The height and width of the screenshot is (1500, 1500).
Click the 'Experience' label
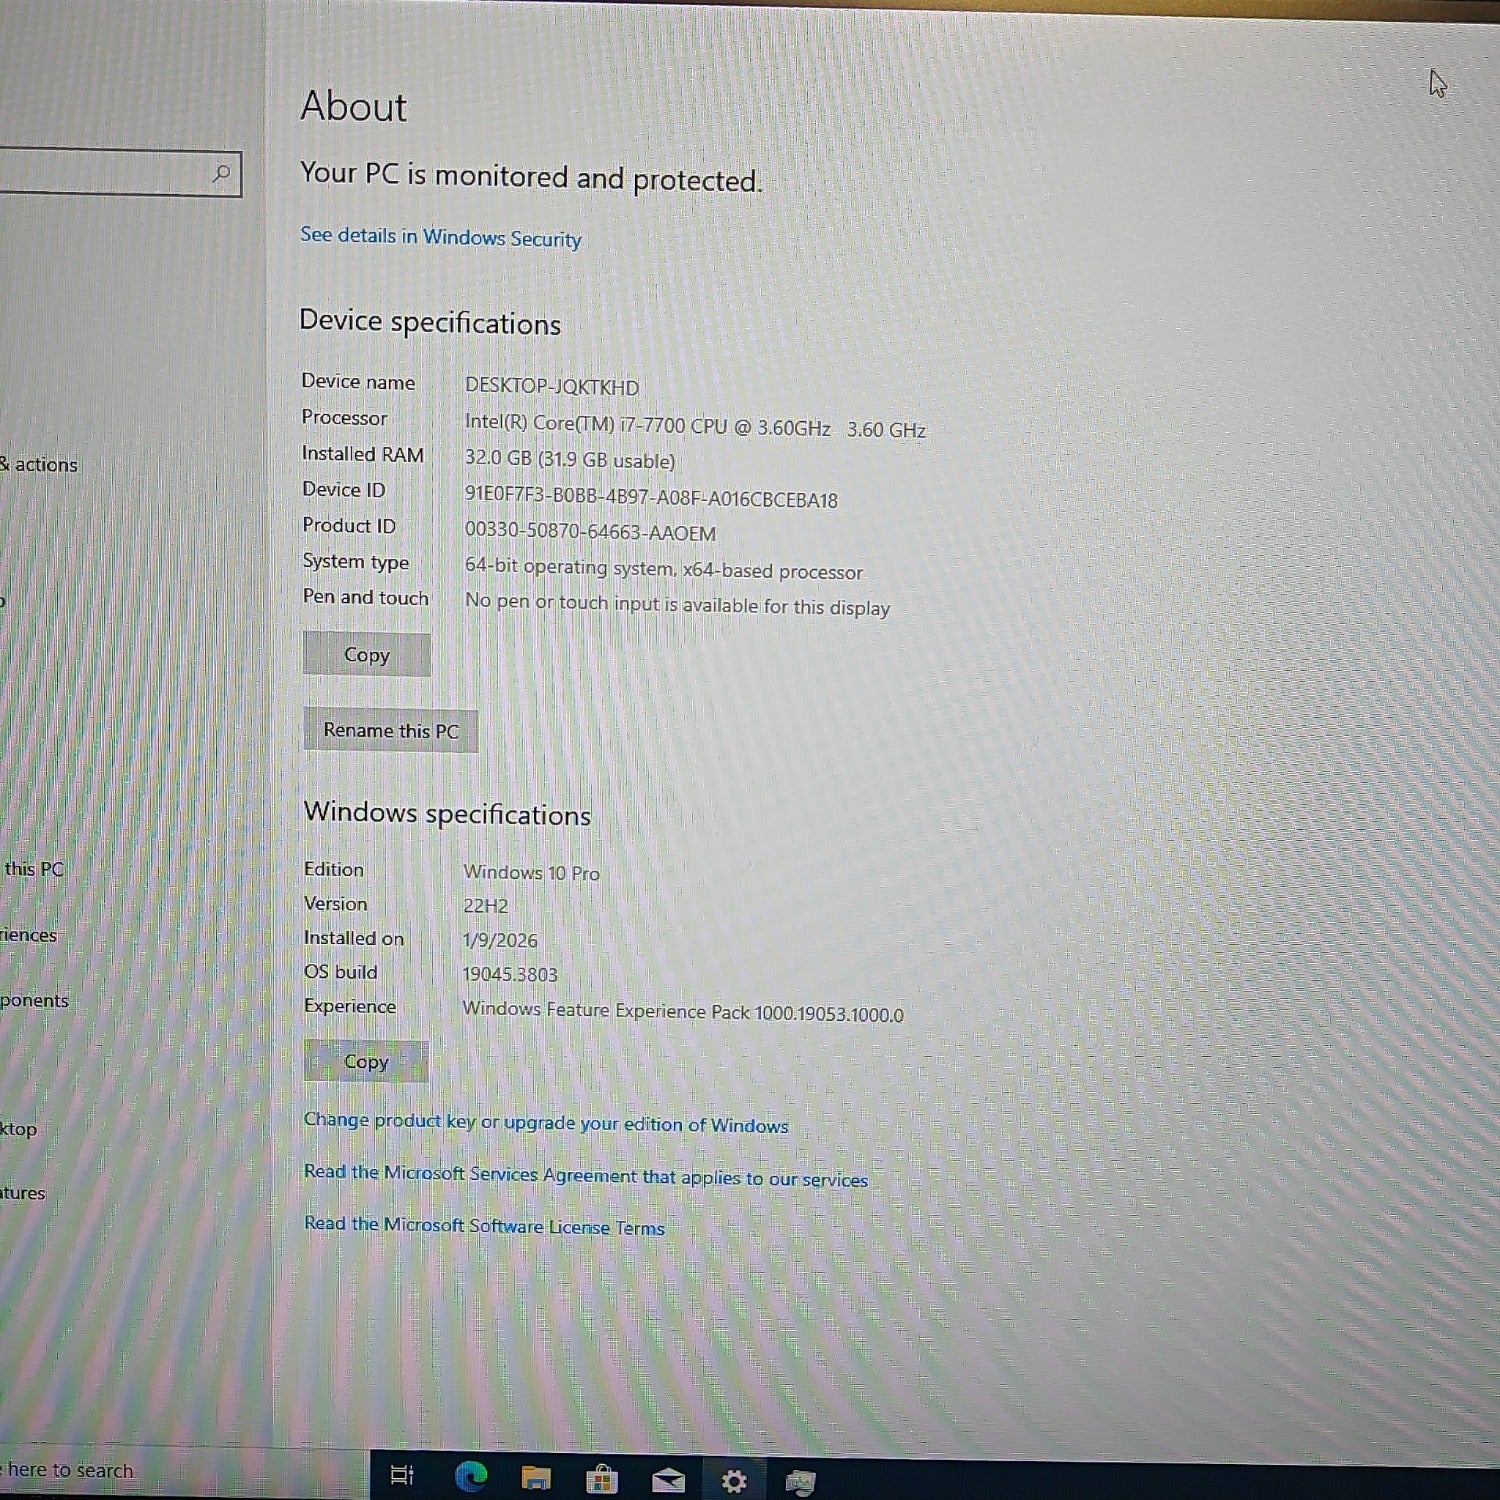pyautogui.click(x=350, y=1006)
